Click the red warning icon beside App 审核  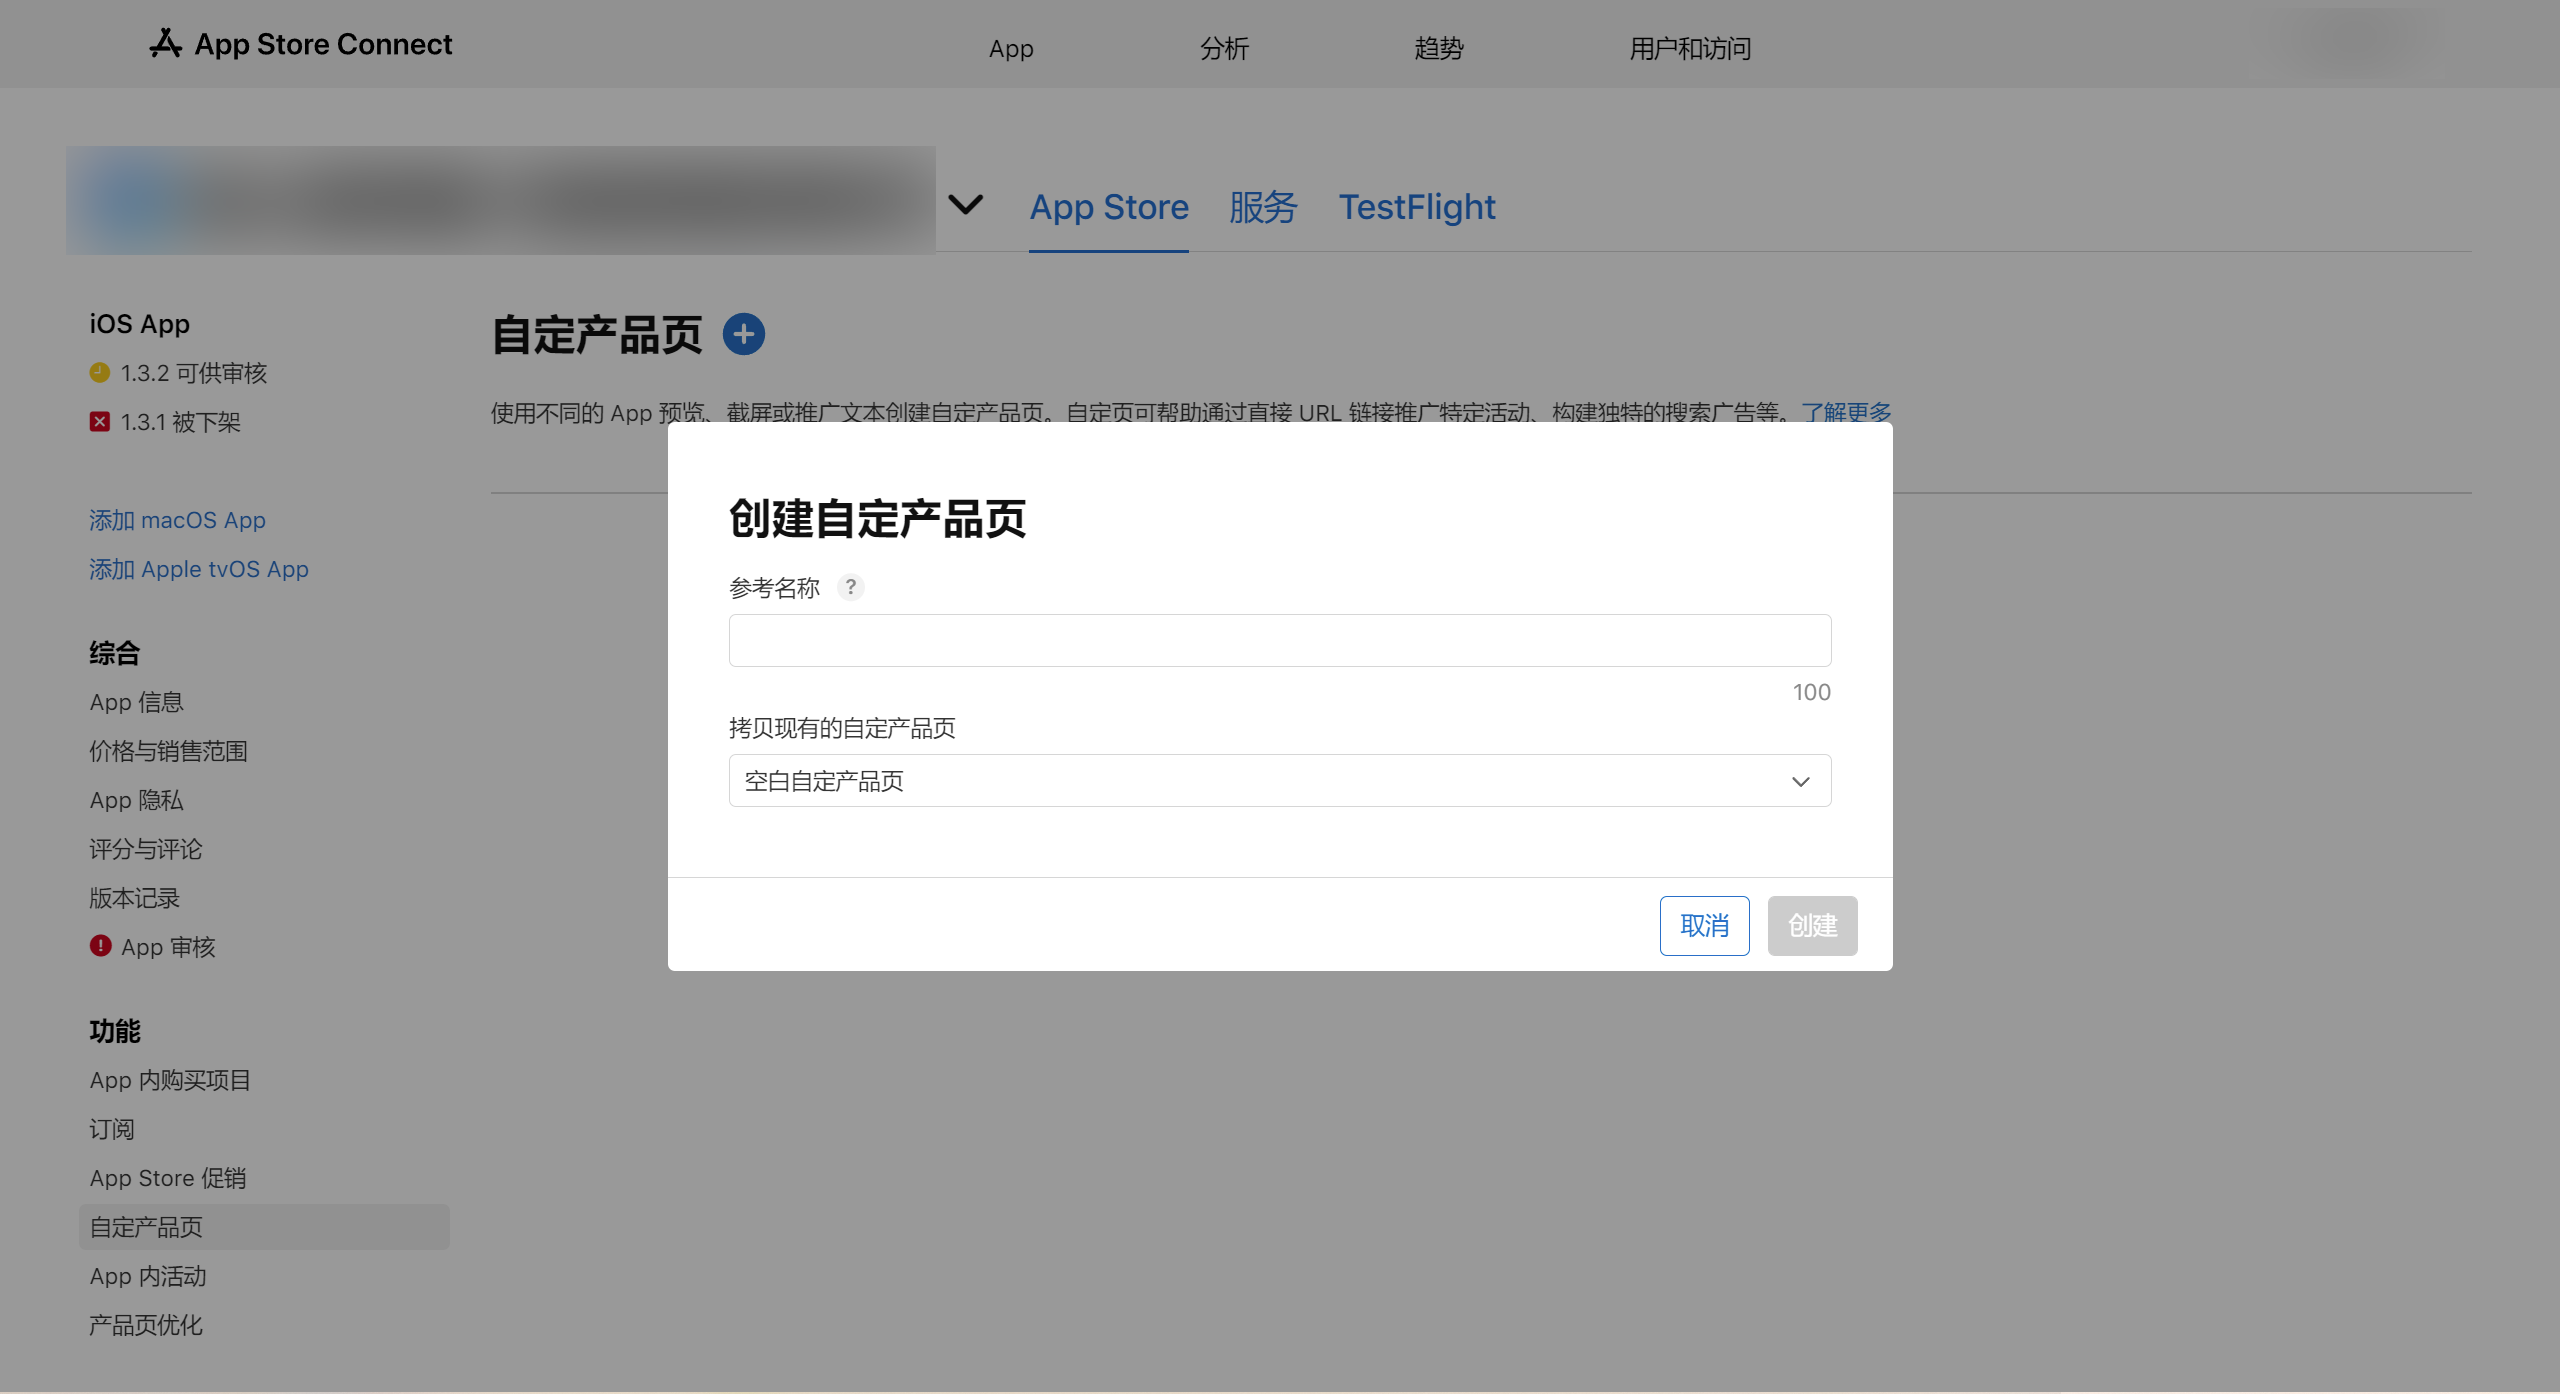[100, 946]
